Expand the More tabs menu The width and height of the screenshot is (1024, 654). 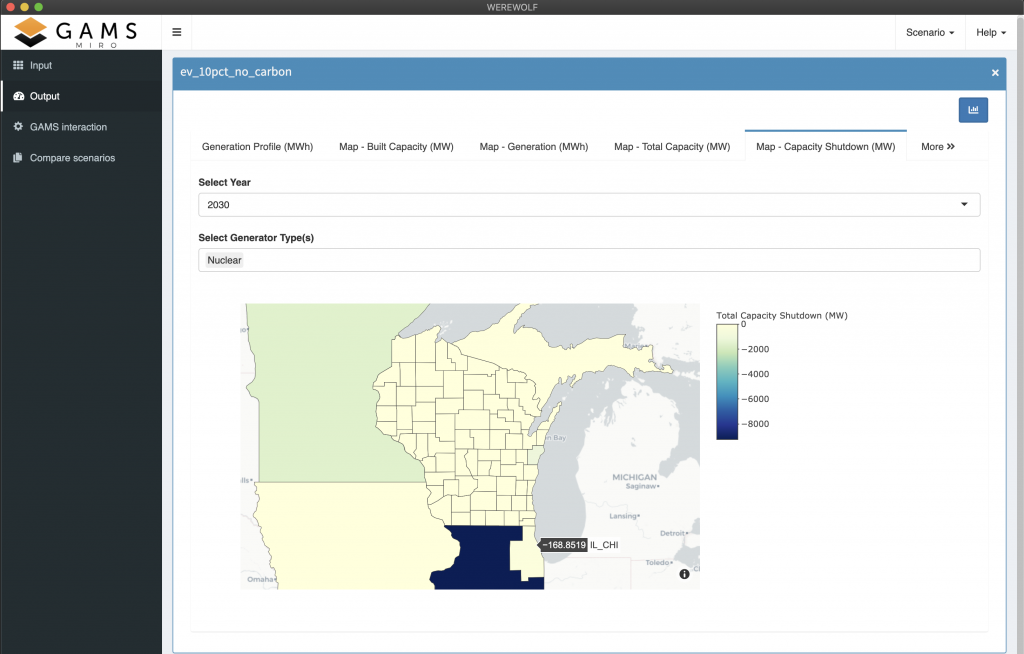(x=938, y=146)
